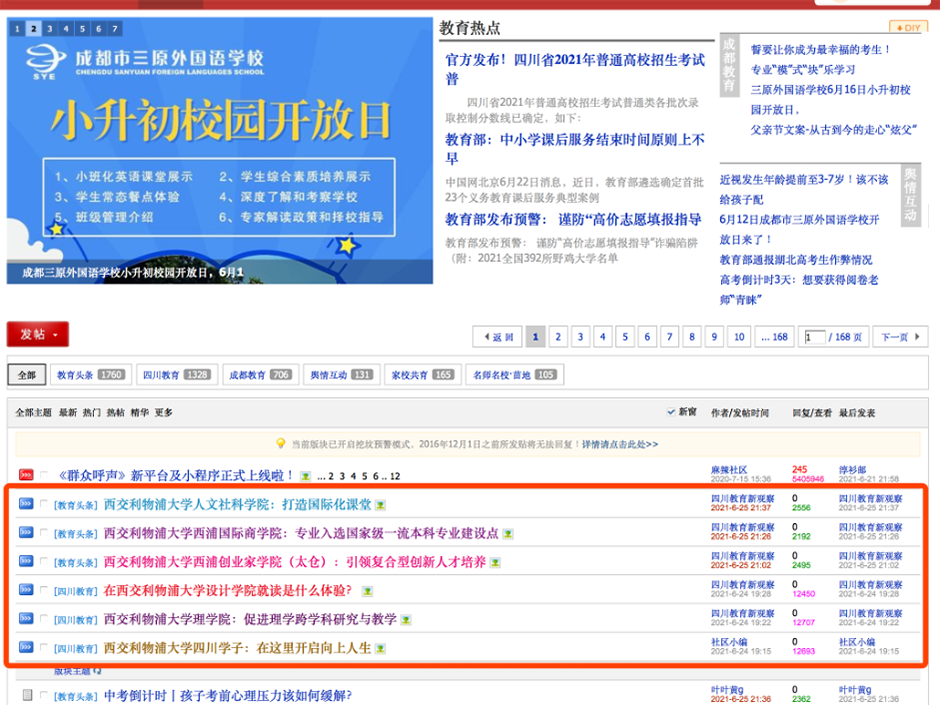Image resolution: width=940 pixels, height=705 pixels.
Task: Filter threads by 最新
Action: click(x=68, y=412)
